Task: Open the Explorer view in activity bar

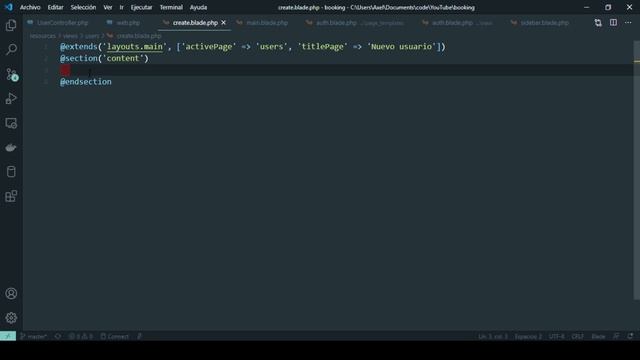Action: click(11, 25)
